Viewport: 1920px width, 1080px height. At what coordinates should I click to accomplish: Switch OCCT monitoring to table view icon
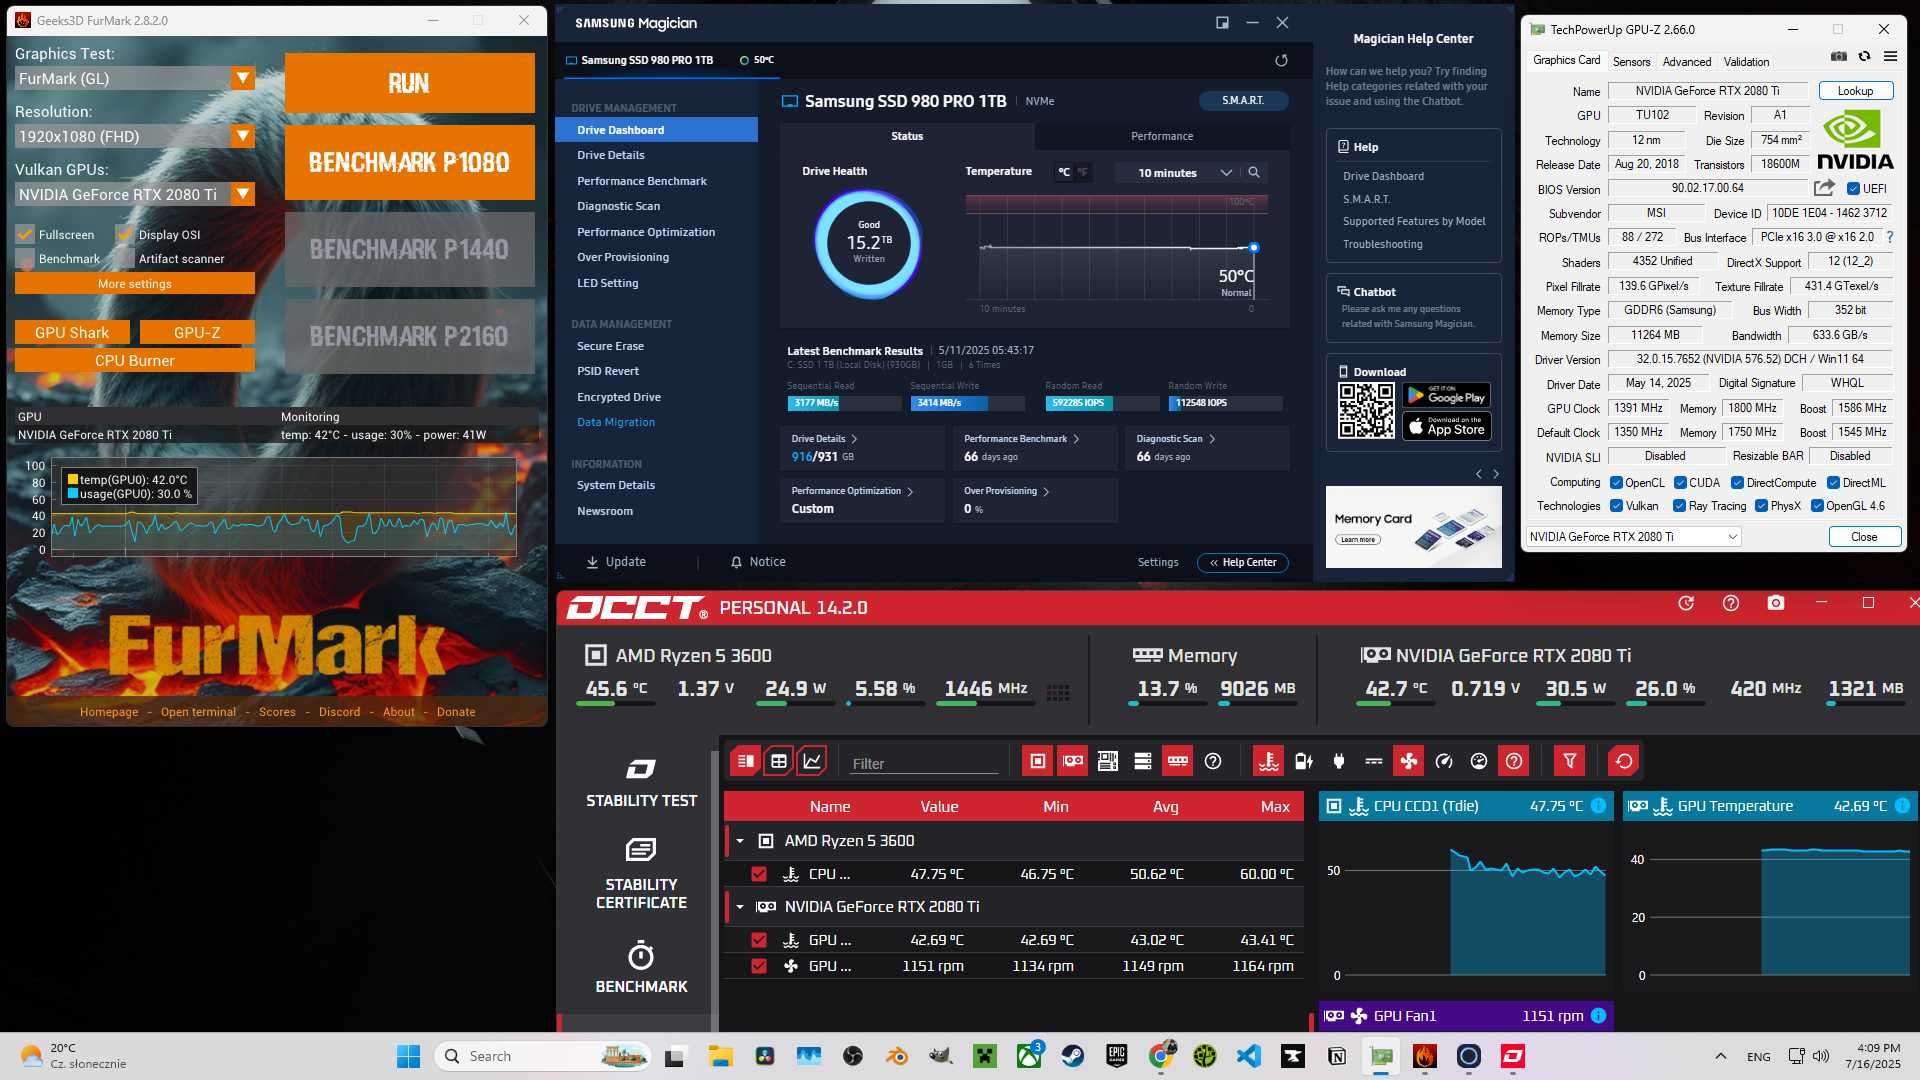[x=778, y=762]
